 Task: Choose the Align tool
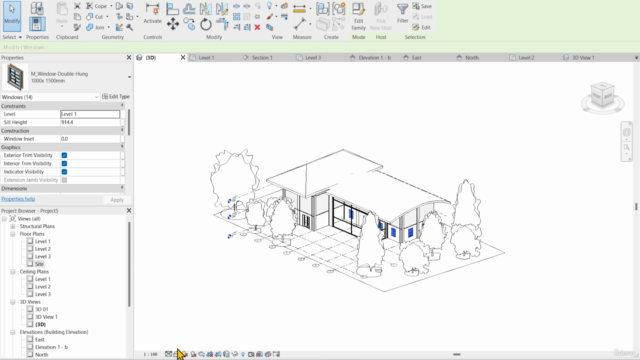point(172,8)
